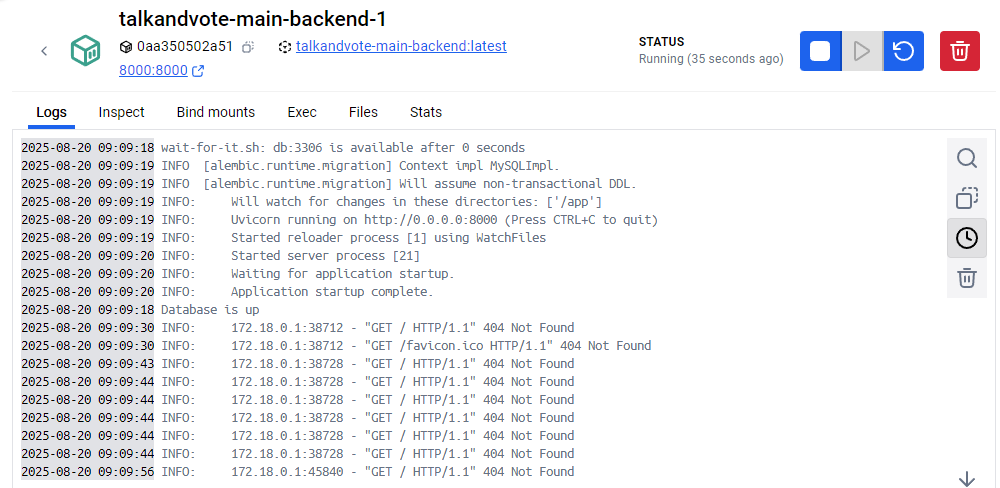The image size is (1000, 488).
Task: Toggle log timestamps clock icon
Action: (x=967, y=238)
